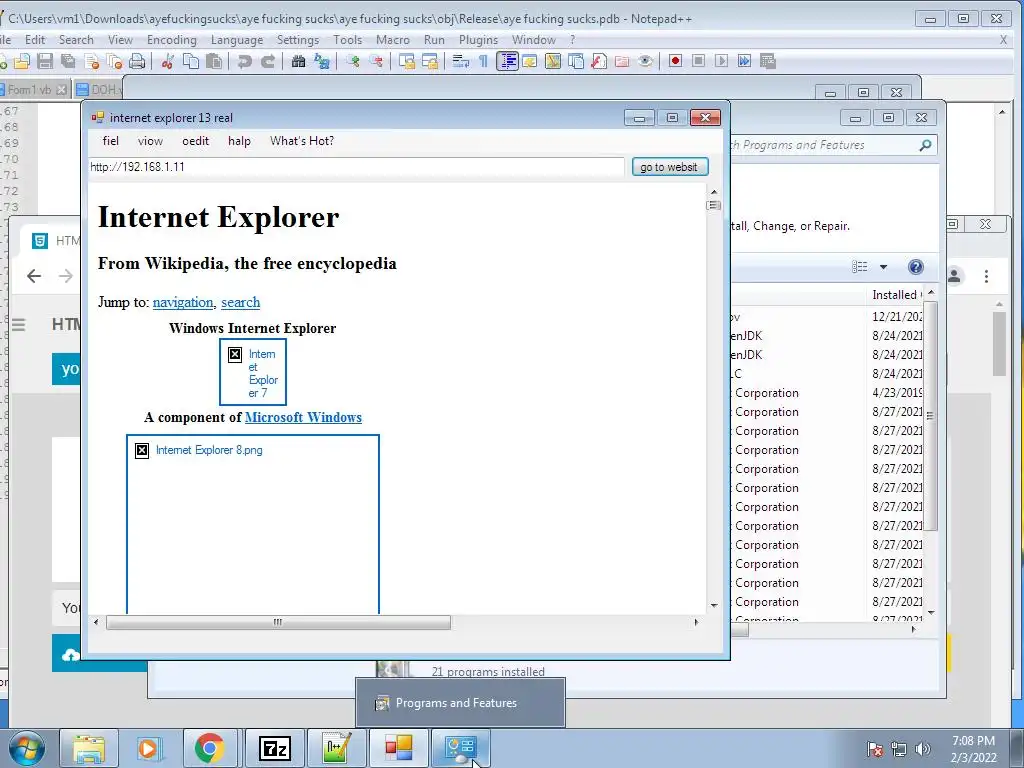Open the 'viow' menu in internet explorer 13
Image resolution: width=1024 pixels, height=768 pixels.
tap(150, 140)
